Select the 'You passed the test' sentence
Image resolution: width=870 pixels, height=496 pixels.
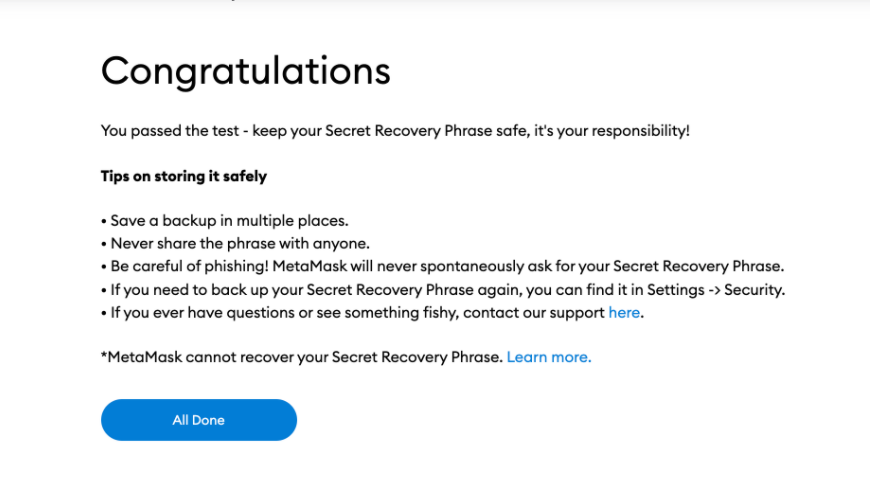click(395, 131)
